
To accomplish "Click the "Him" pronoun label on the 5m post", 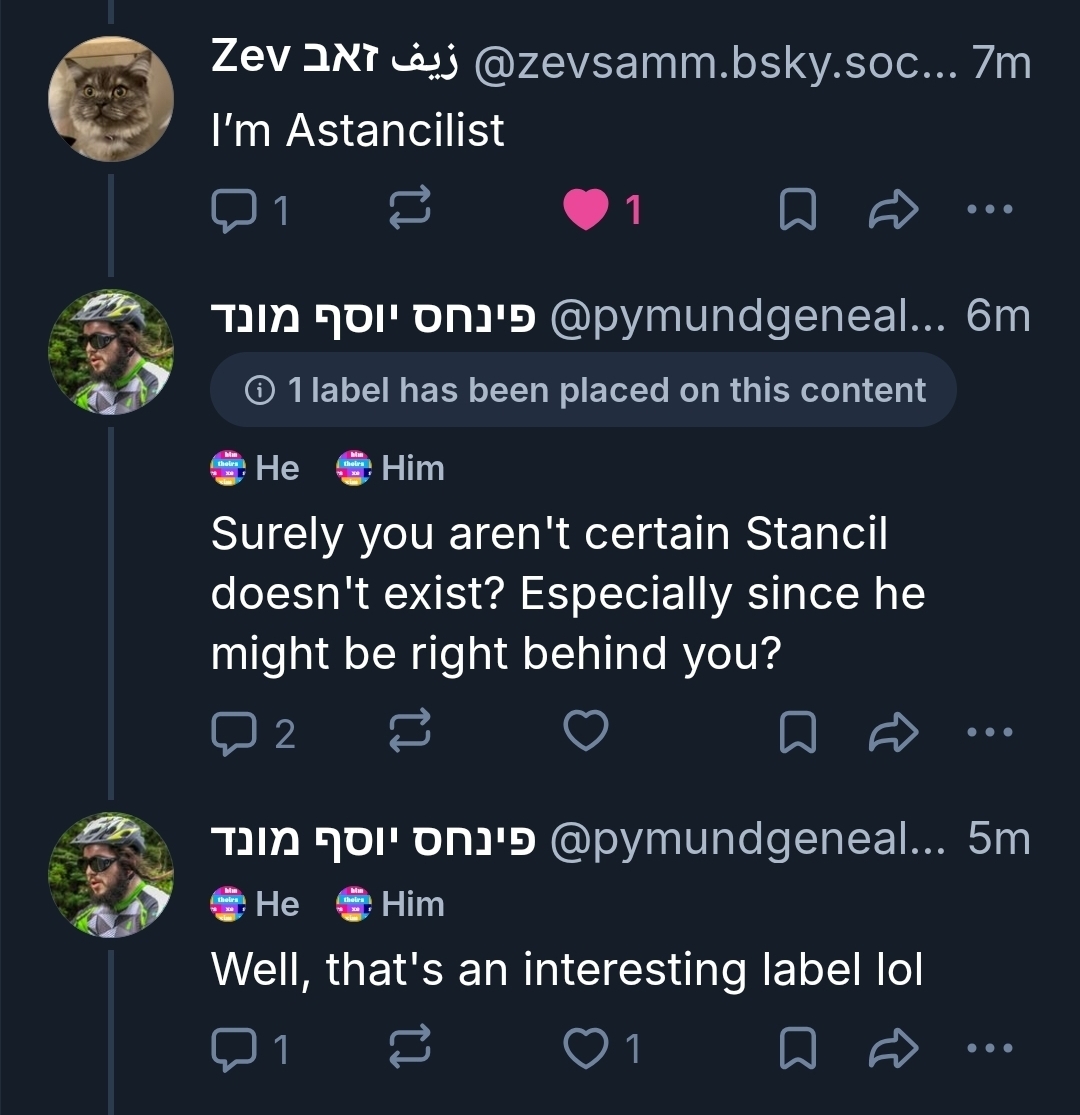I will pos(391,904).
